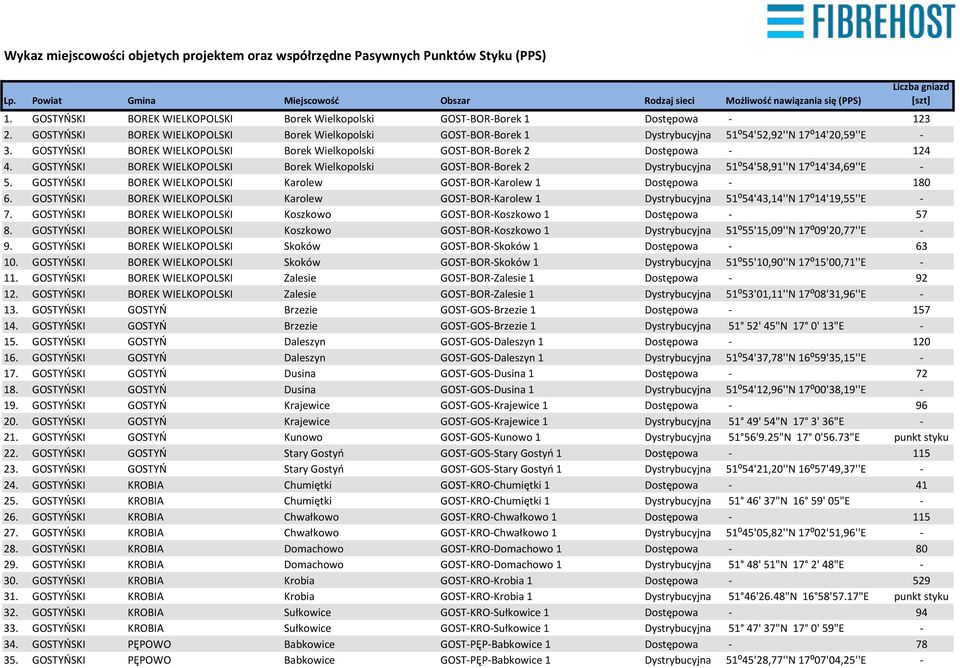Viewport: 960px width, 668px height.
Task: Select coordinates 51°45'28,77''N 17°07'04,25''E
Action: pos(796,660)
